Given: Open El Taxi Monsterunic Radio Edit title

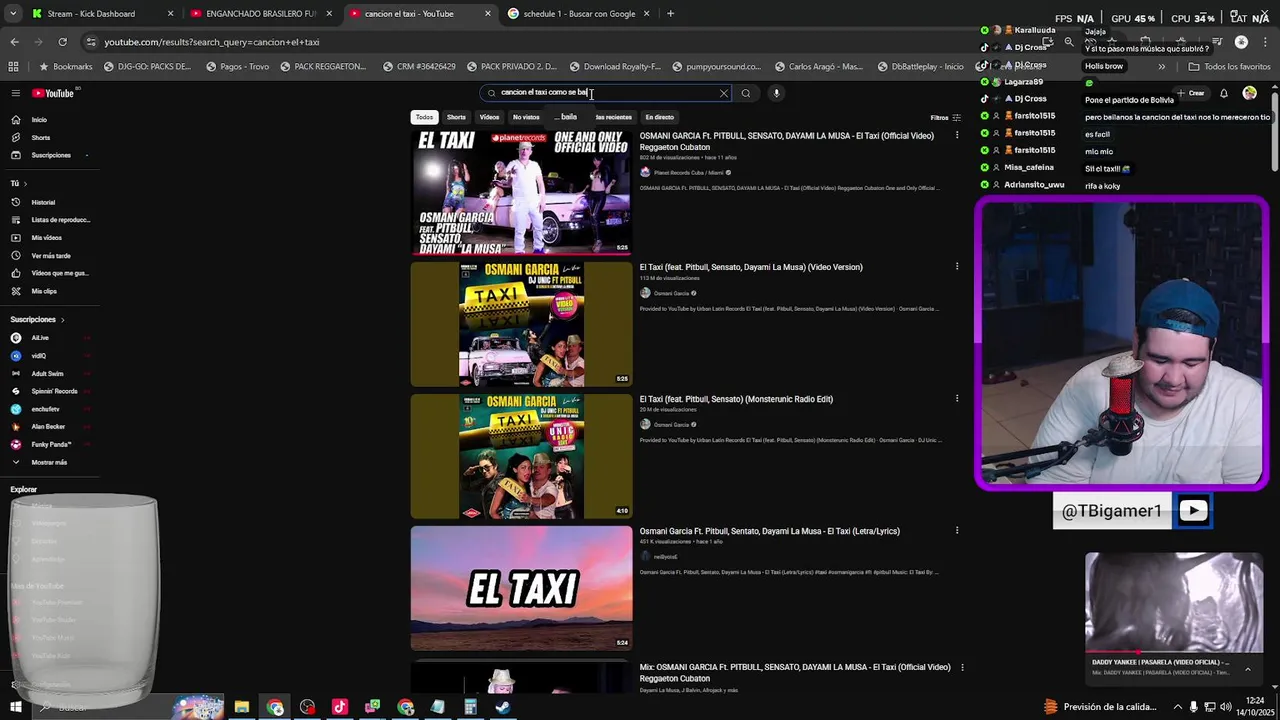Looking at the screenshot, I should 736,399.
